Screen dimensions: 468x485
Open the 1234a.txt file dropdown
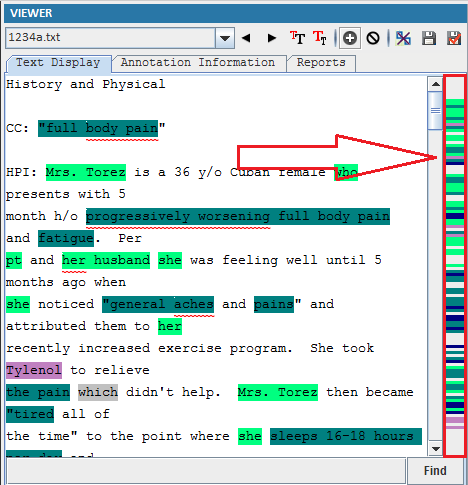(225, 38)
